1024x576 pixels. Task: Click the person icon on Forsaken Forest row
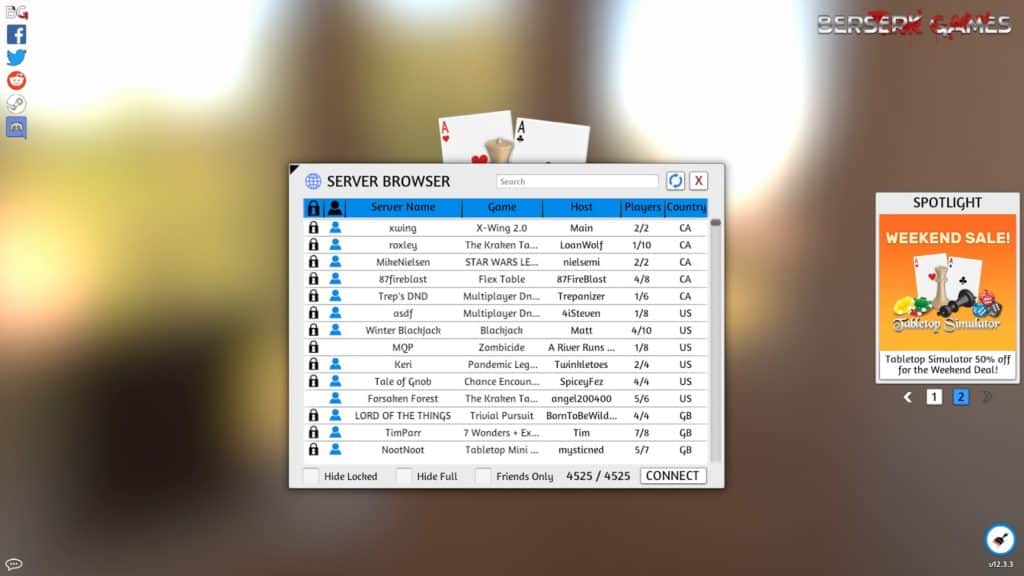pos(335,398)
